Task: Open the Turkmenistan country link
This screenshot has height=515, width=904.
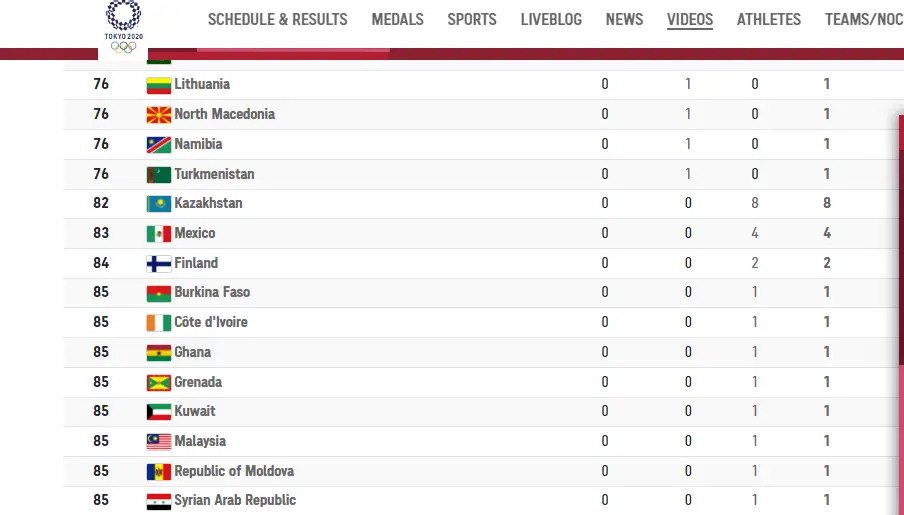Action: (214, 174)
